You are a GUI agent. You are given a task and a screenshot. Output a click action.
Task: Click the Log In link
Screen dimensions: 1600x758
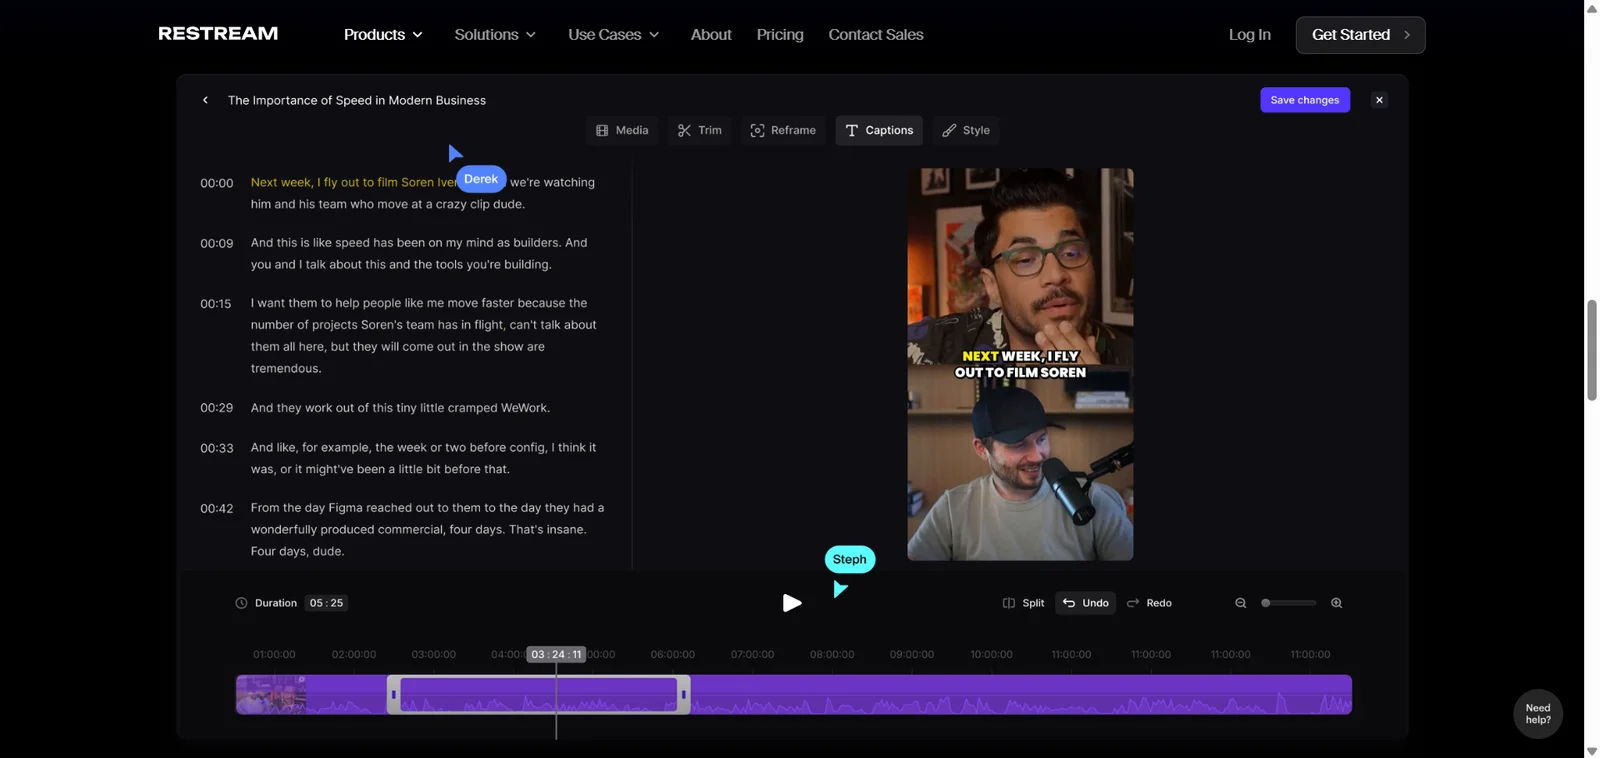pos(1250,35)
